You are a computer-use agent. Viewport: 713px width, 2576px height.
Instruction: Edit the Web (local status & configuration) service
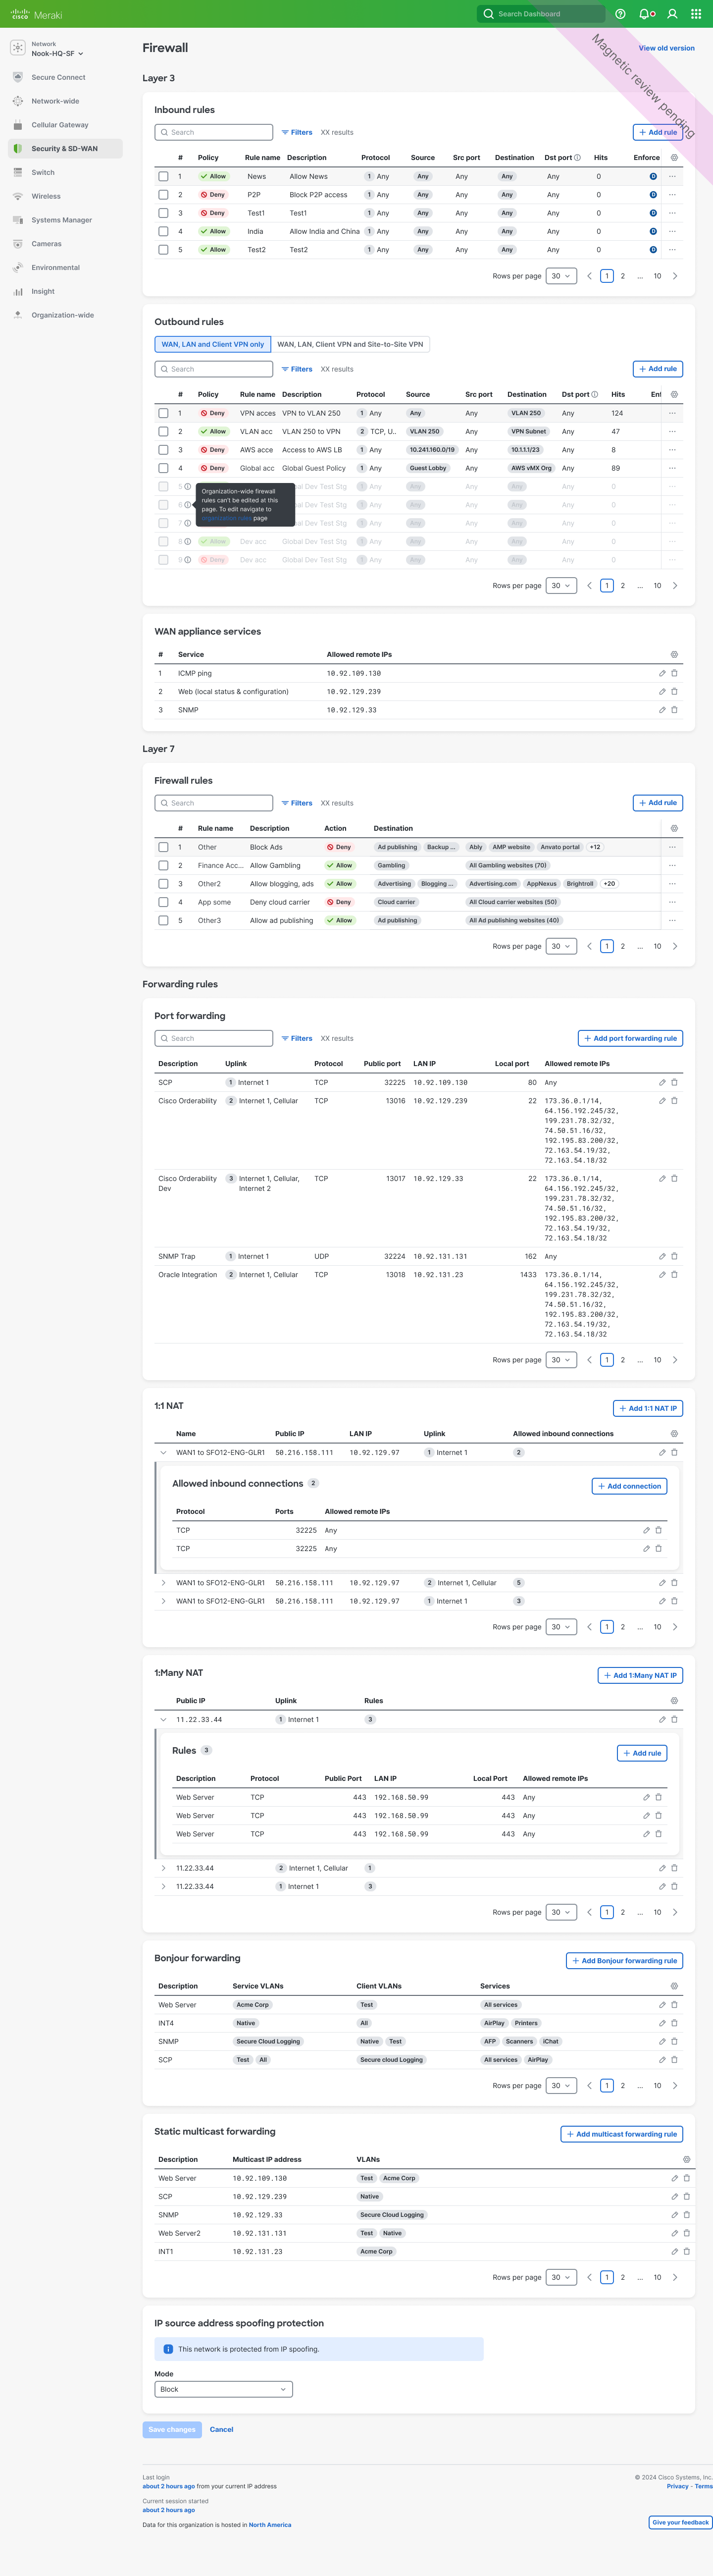click(x=662, y=692)
